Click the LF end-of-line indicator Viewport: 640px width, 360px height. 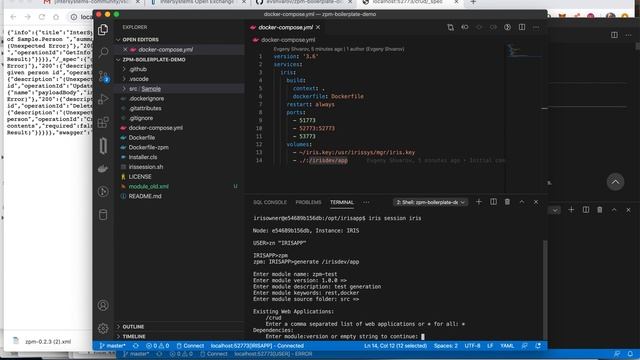click(x=490, y=346)
